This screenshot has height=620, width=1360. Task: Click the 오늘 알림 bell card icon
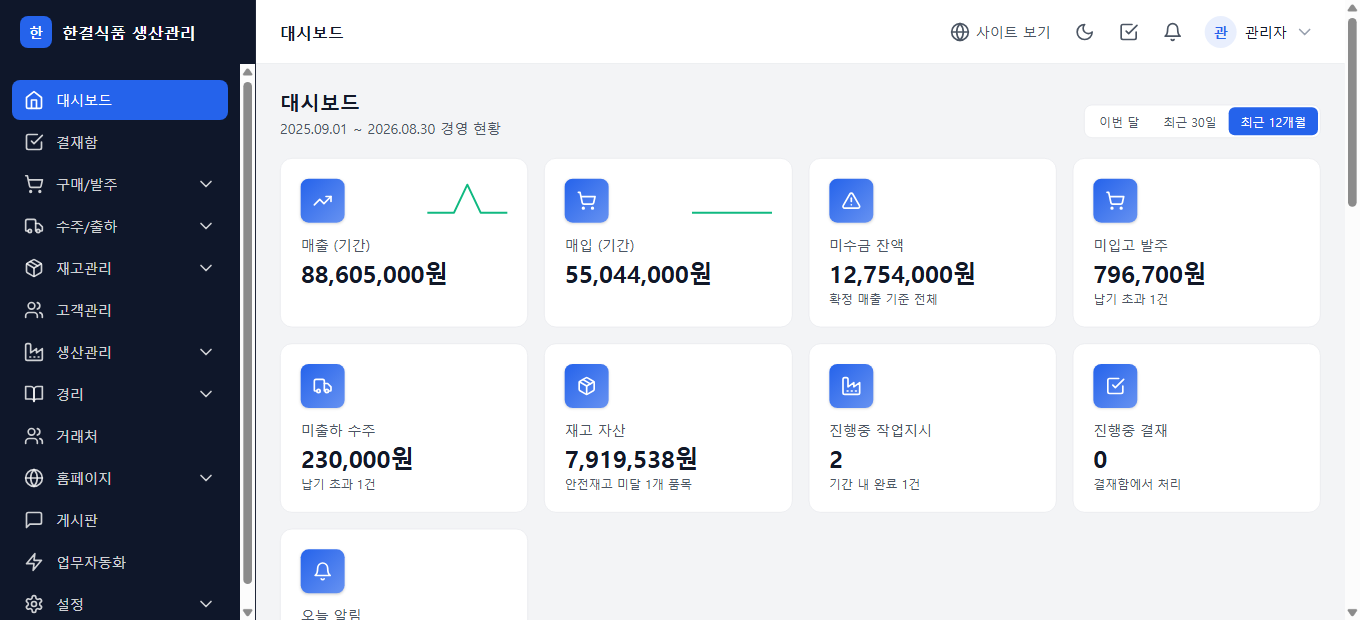(x=323, y=571)
